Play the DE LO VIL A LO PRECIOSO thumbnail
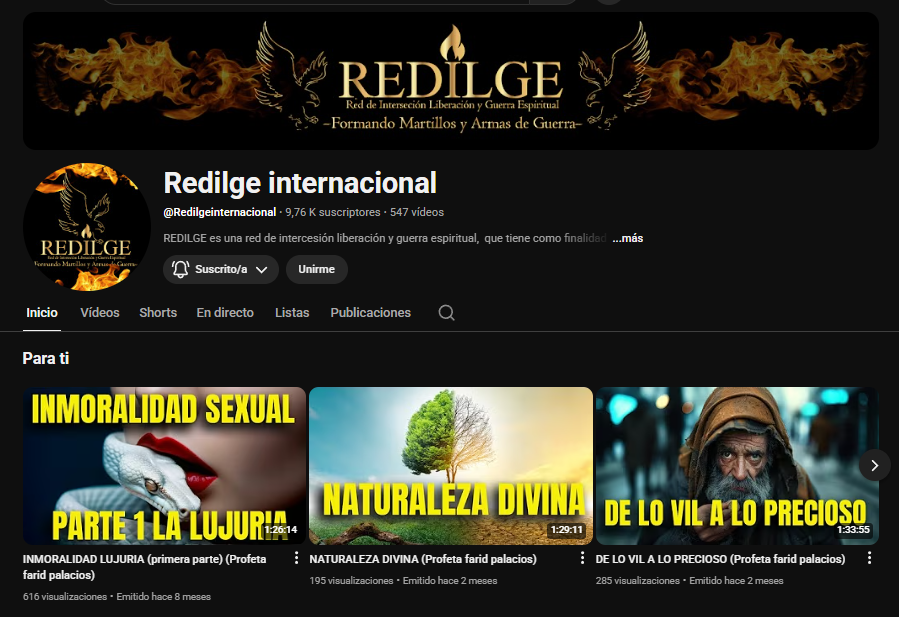 736,465
